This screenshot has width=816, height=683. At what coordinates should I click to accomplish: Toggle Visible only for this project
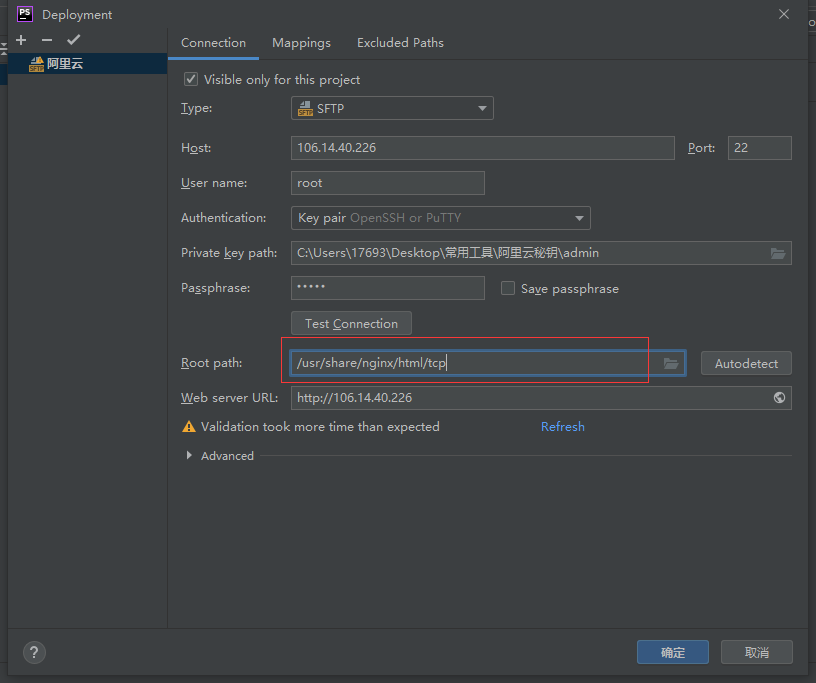point(191,79)
